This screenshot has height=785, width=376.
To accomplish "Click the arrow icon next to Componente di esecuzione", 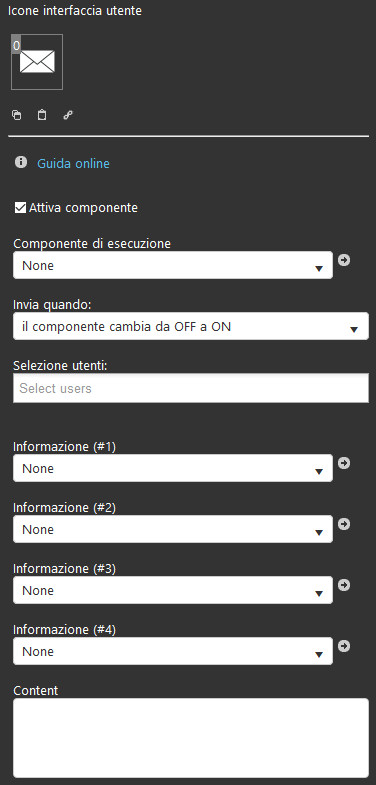I will (x=344, y=260).
